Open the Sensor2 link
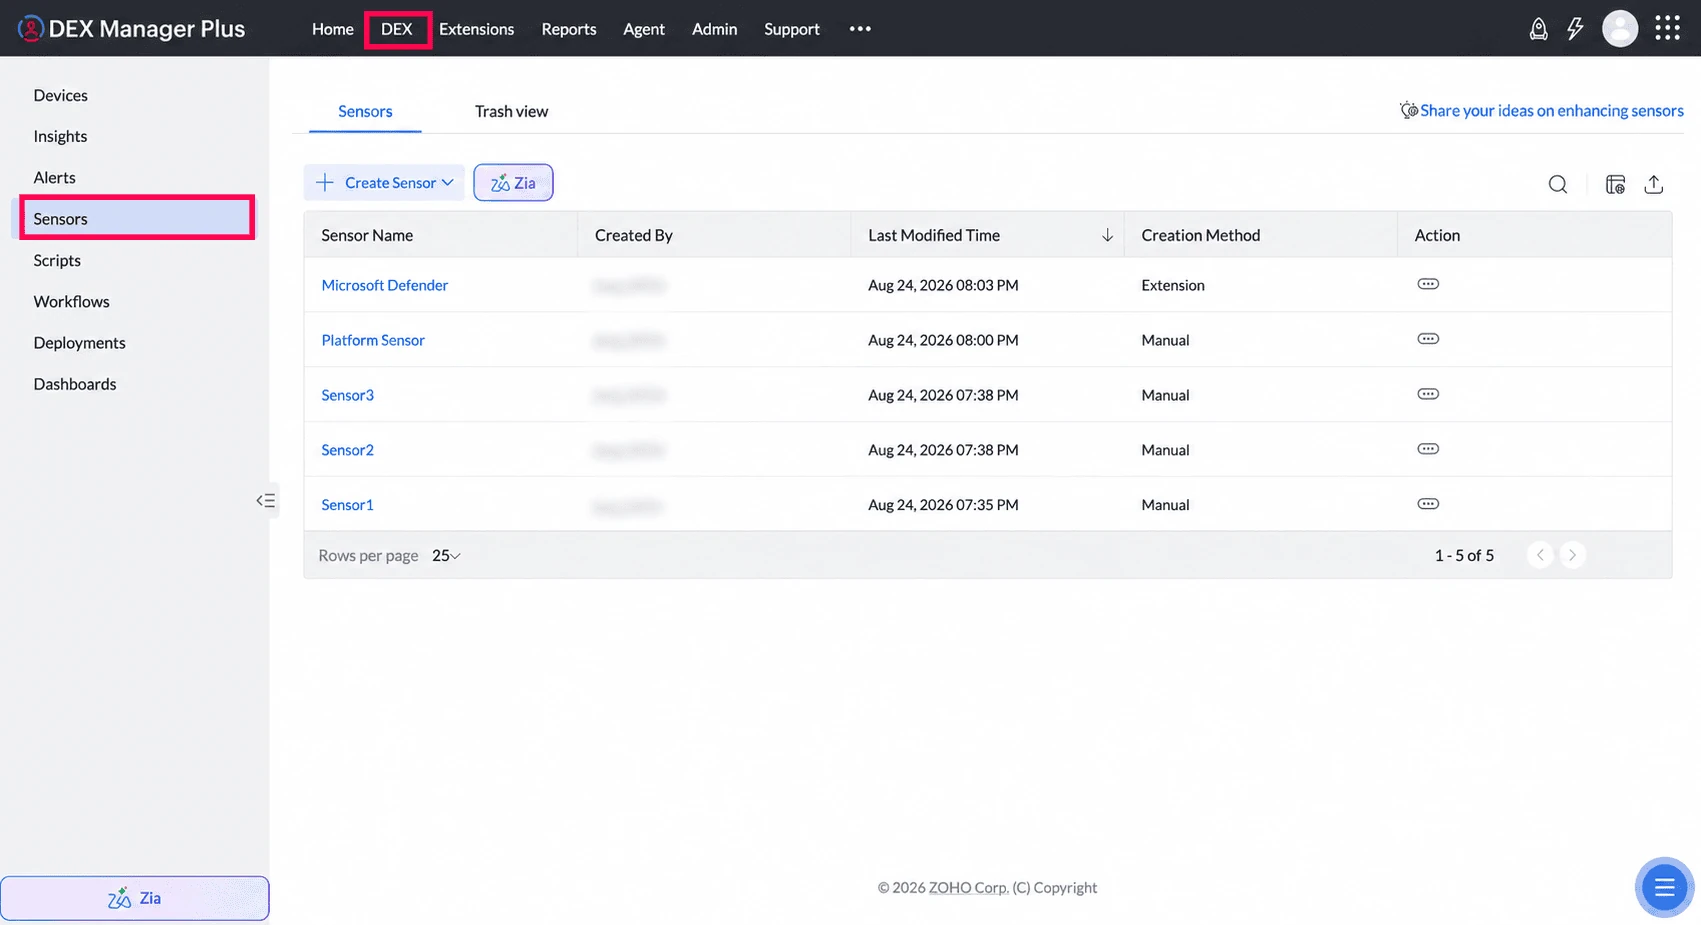Screen dimensions: 1701x925 pyautogui.click(x=347, y=450)
